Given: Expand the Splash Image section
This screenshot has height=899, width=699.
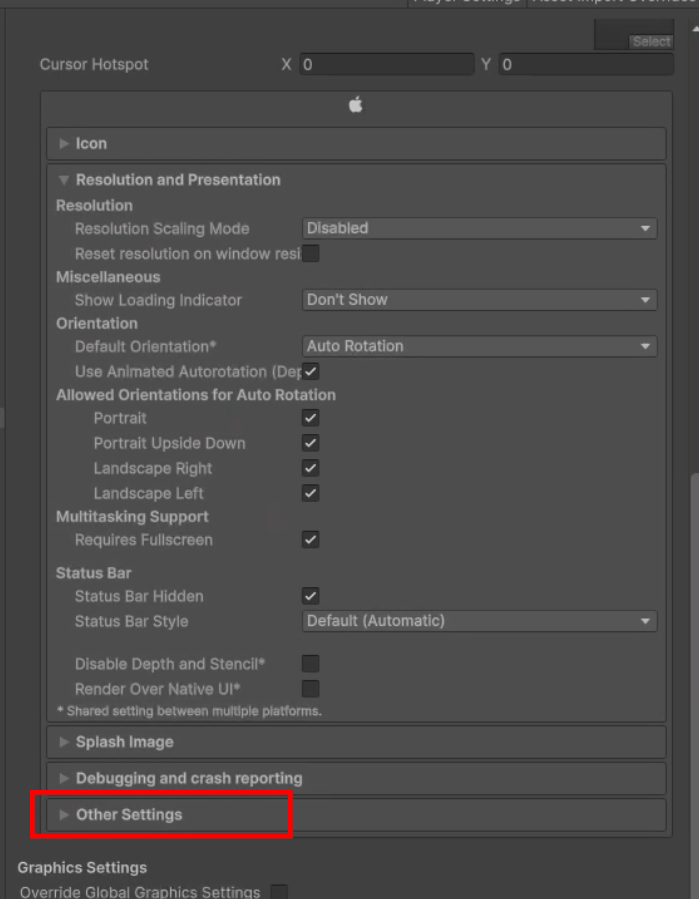Looking at the screenshot, I should click(x=124, y=742).
